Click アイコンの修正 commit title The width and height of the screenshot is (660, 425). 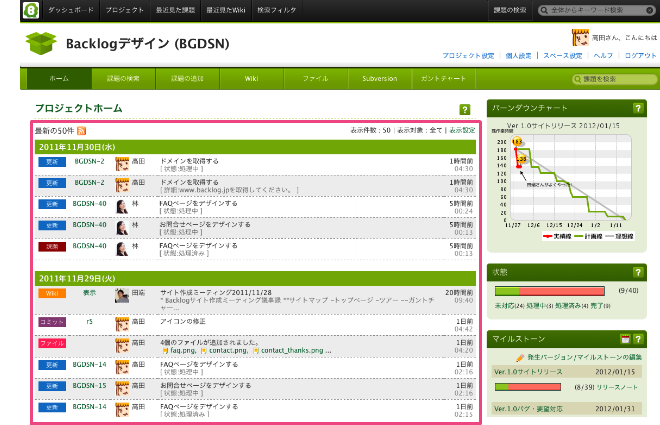point(183,321)
